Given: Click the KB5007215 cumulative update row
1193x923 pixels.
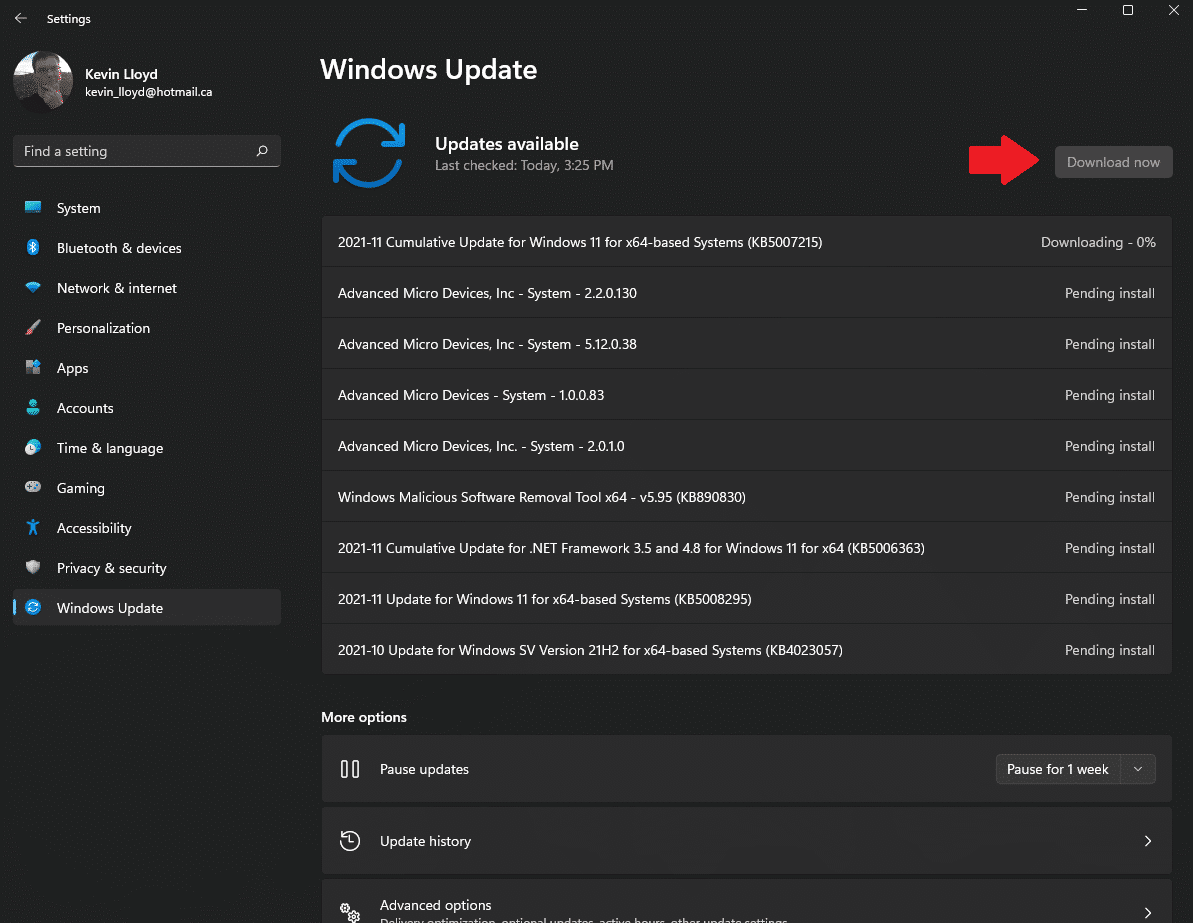Looking at the screenshot, I should click(746, 242).
